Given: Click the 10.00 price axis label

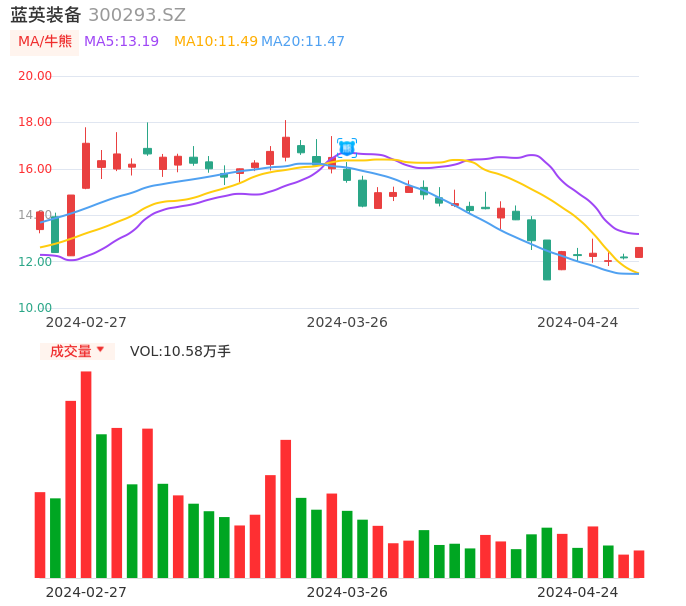Looking at the screenshot, I should click(35, 308).
